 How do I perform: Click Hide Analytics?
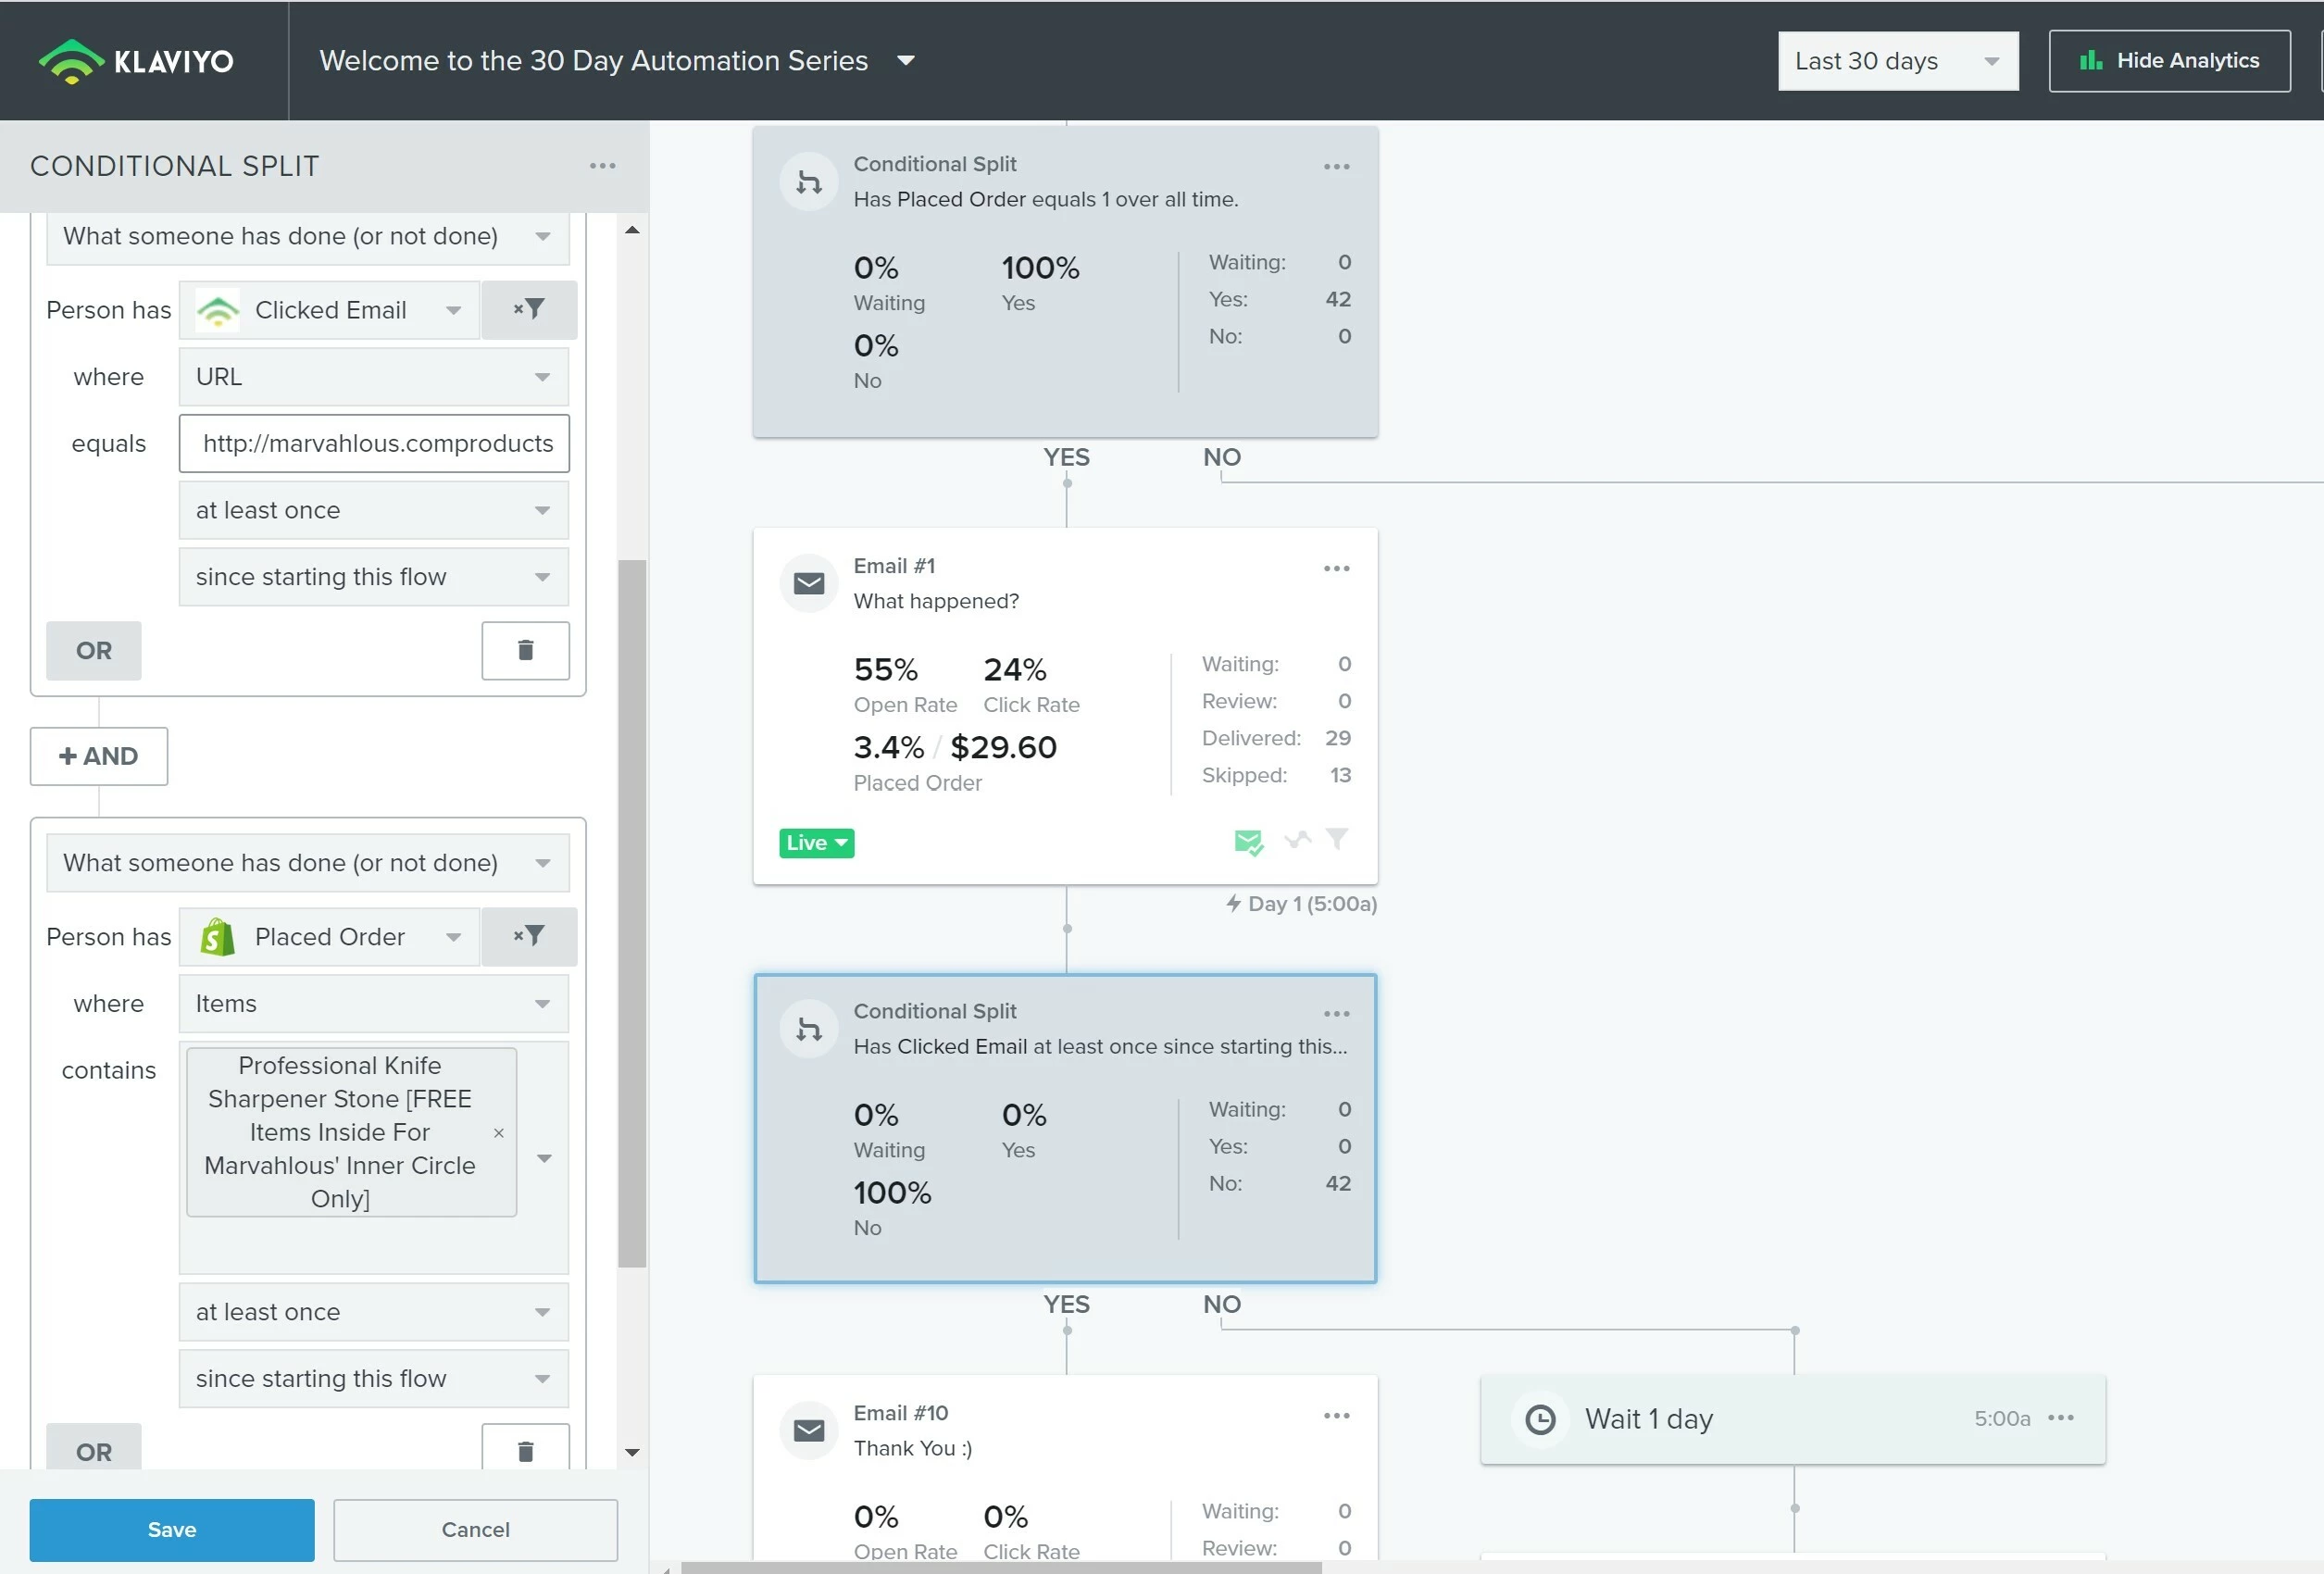click(2169, 61)
